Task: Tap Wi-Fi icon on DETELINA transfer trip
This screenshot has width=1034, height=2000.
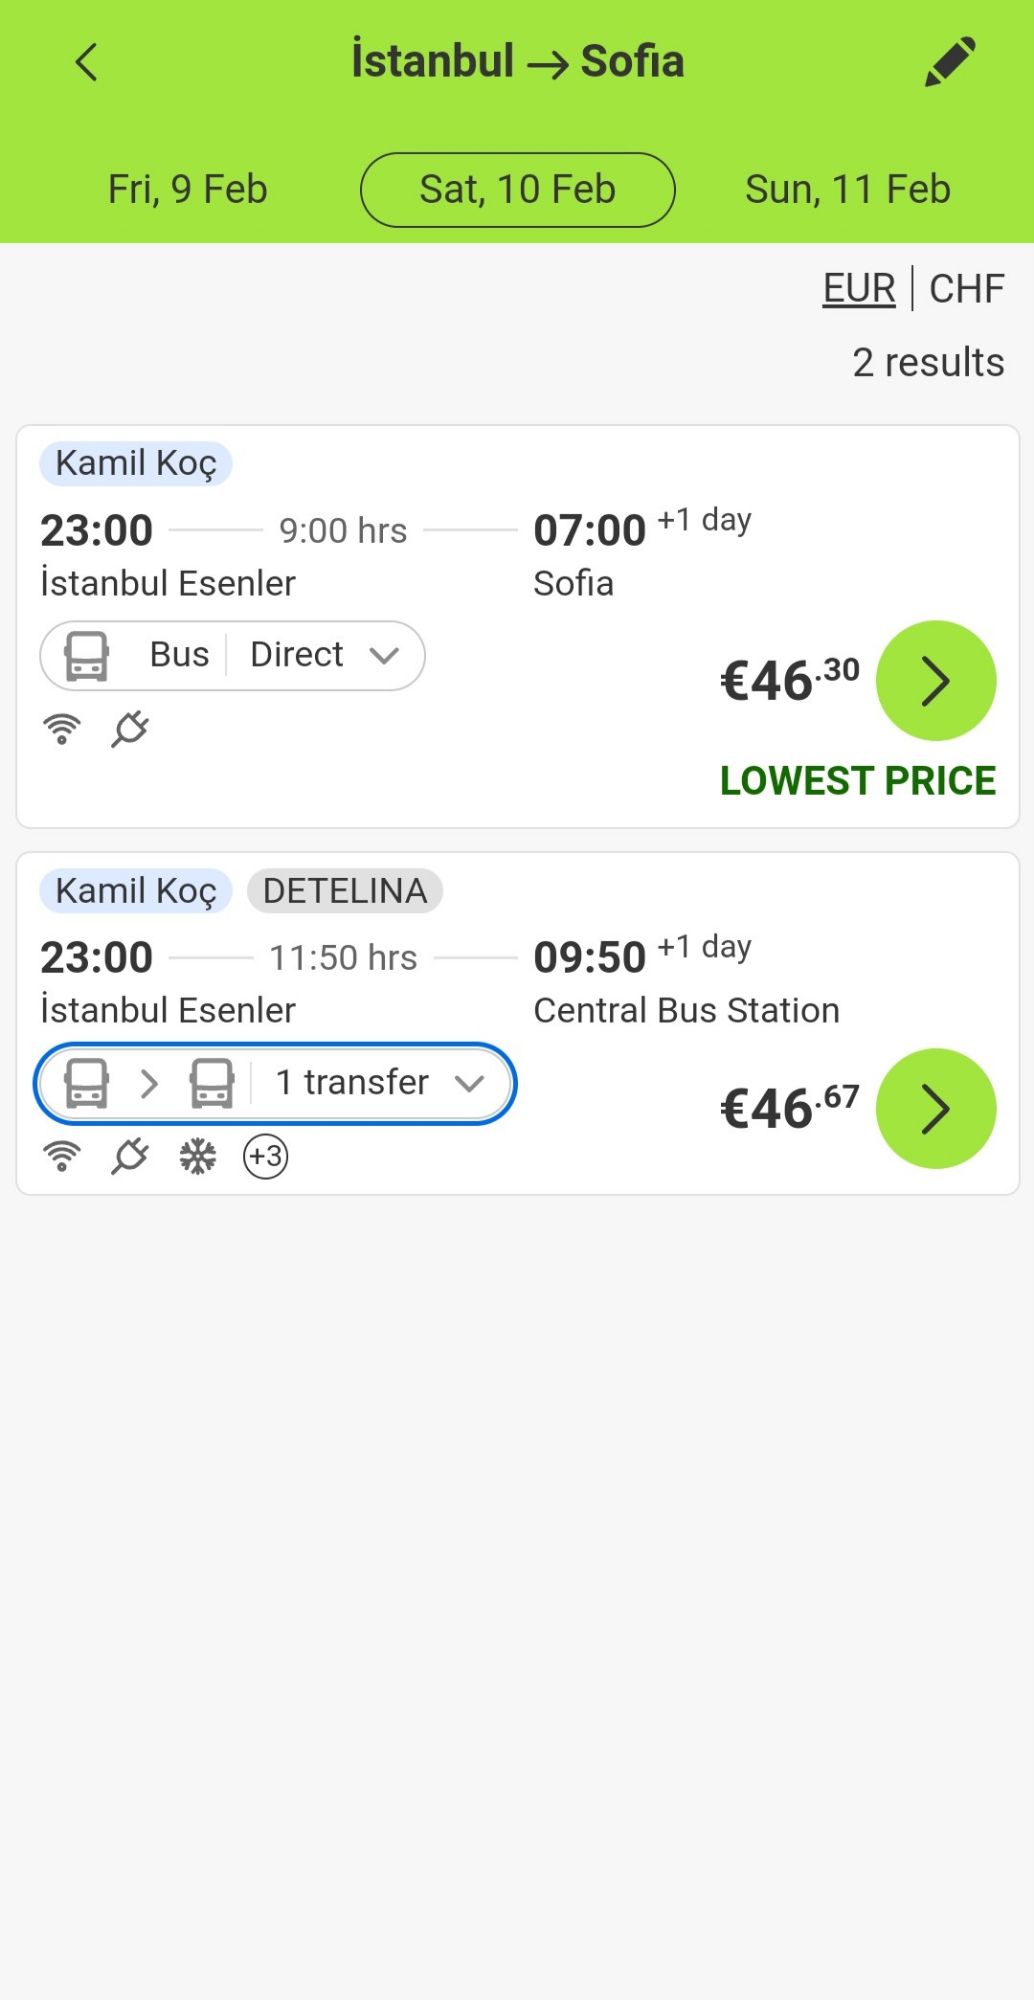Action: pos(62,1157)
